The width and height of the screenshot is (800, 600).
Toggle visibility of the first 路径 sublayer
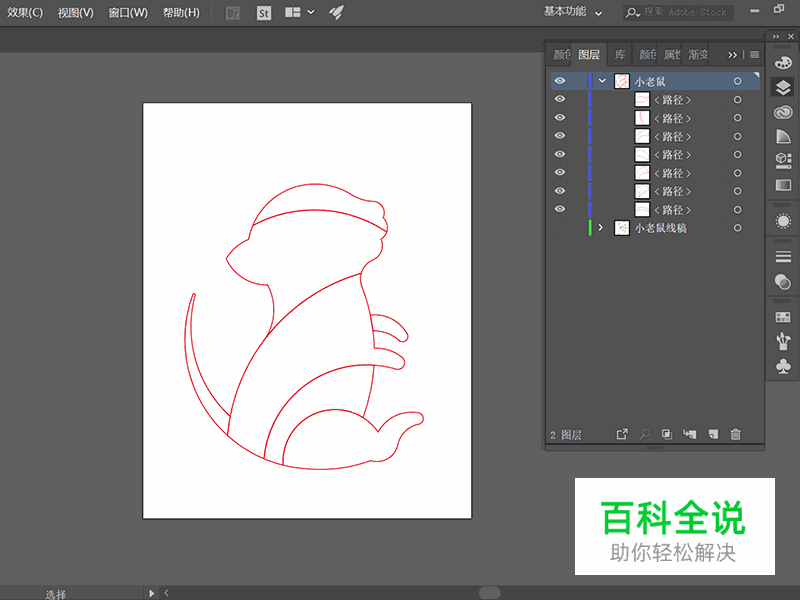coord(560,98)
